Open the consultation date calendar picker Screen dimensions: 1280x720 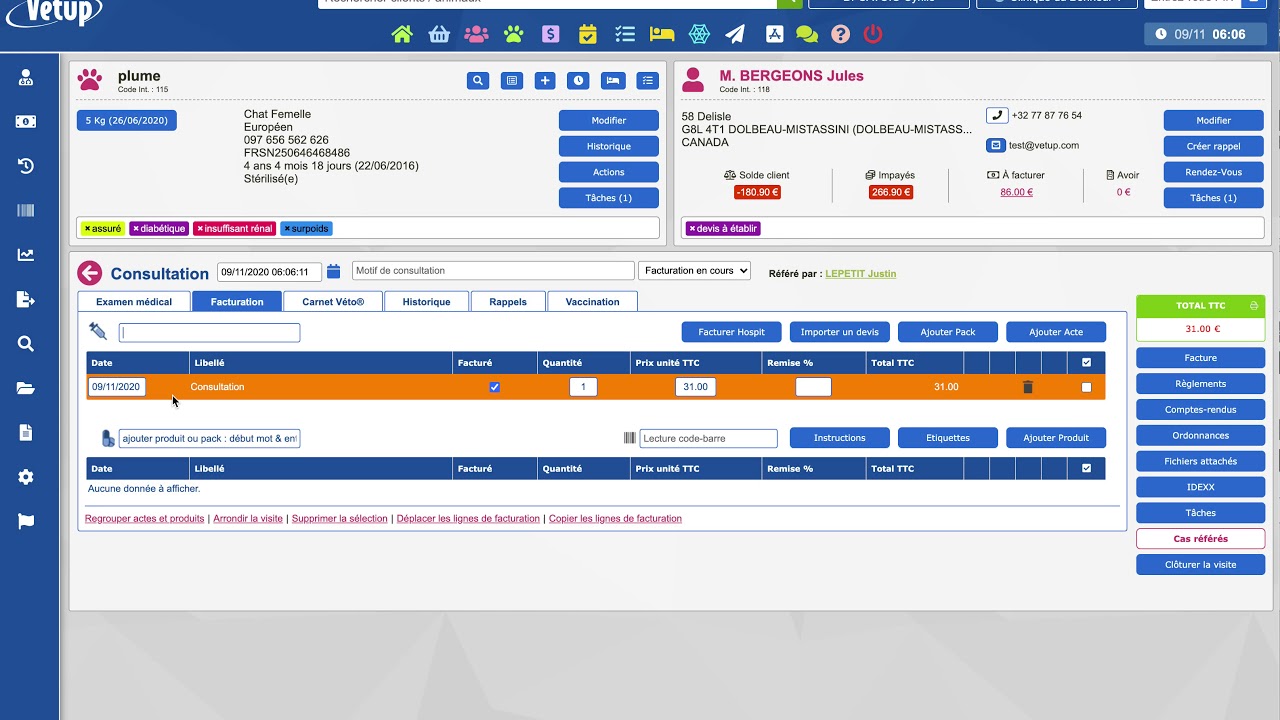pos(334,271)
